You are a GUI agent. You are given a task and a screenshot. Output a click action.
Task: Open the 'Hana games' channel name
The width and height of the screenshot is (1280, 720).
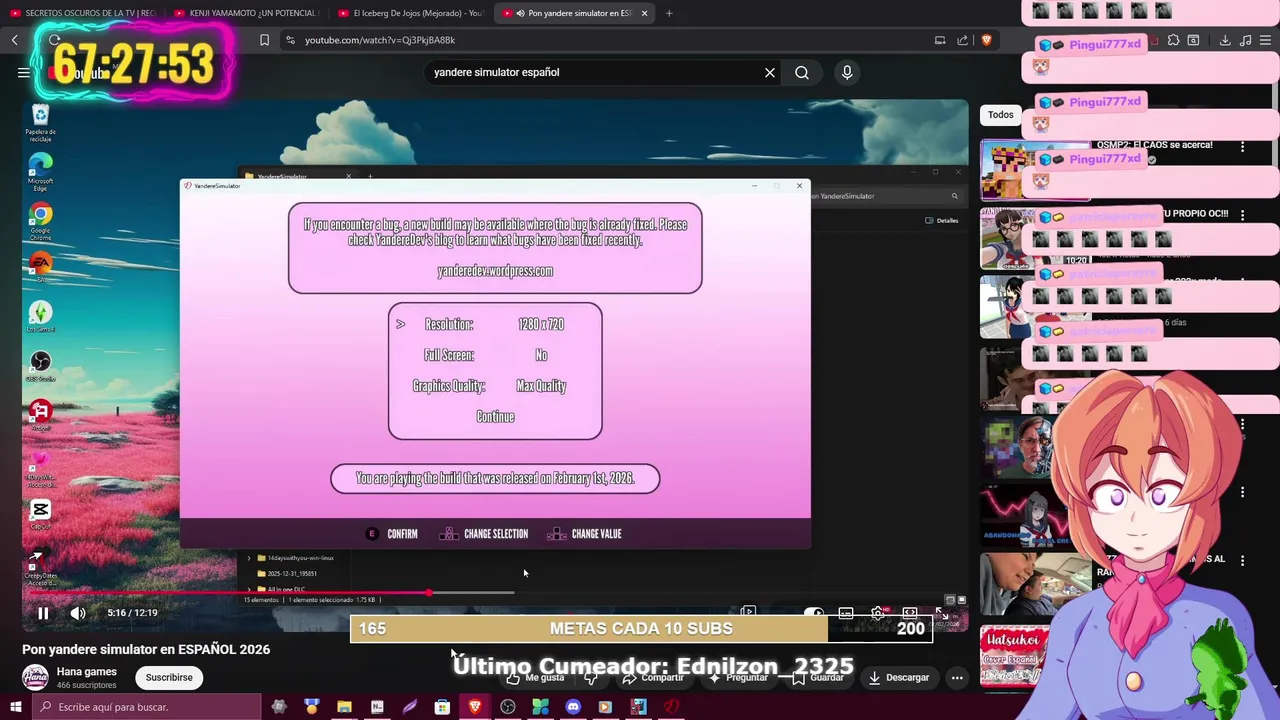click(x=86, y=672)
